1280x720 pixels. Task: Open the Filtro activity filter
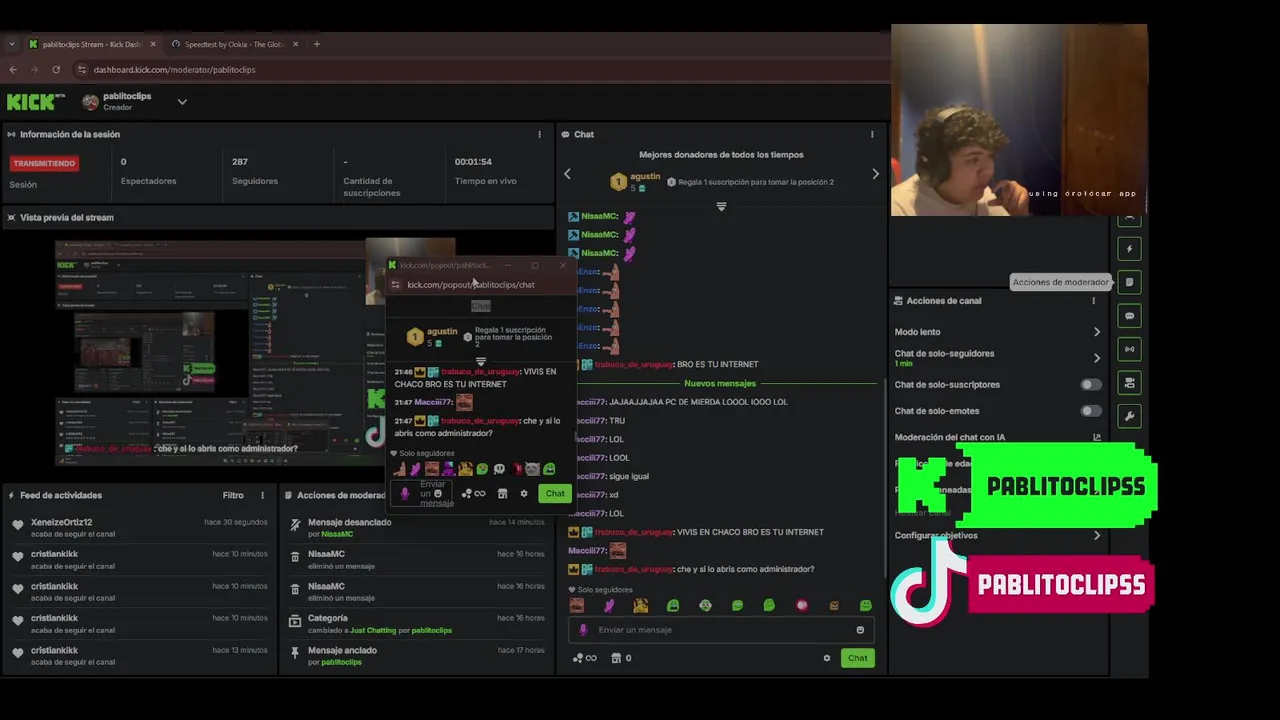233,495
